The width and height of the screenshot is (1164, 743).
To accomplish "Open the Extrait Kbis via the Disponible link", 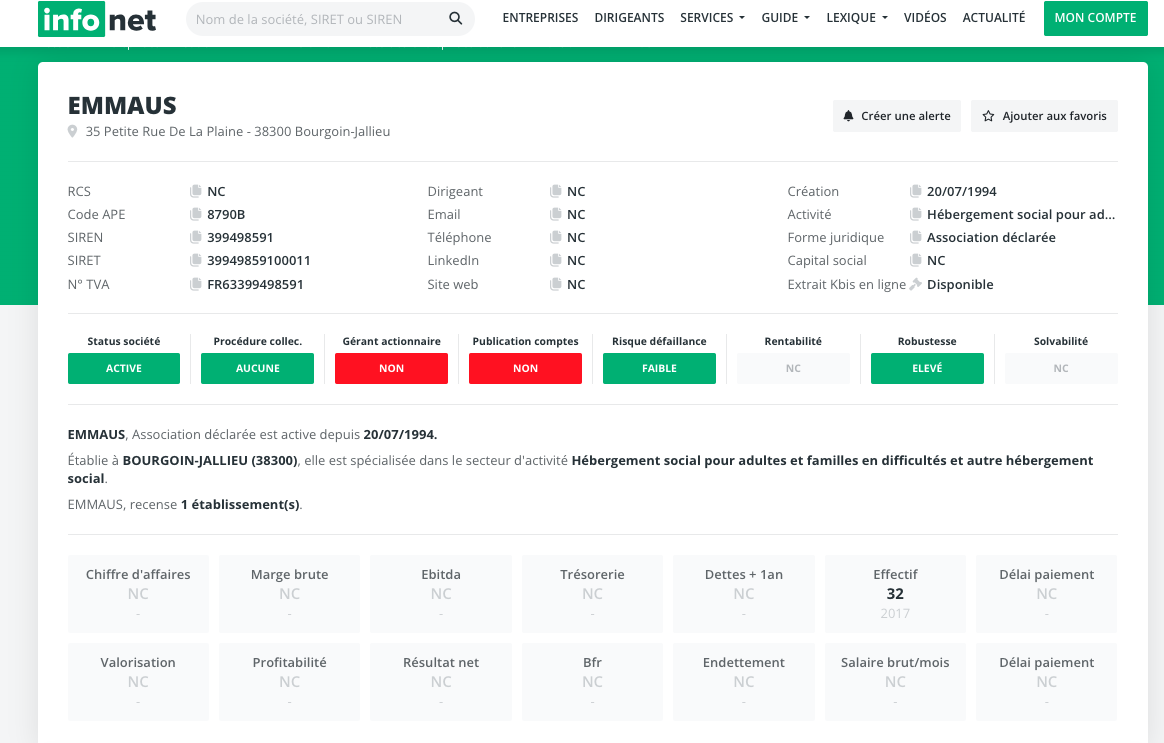I will (962, 284).
